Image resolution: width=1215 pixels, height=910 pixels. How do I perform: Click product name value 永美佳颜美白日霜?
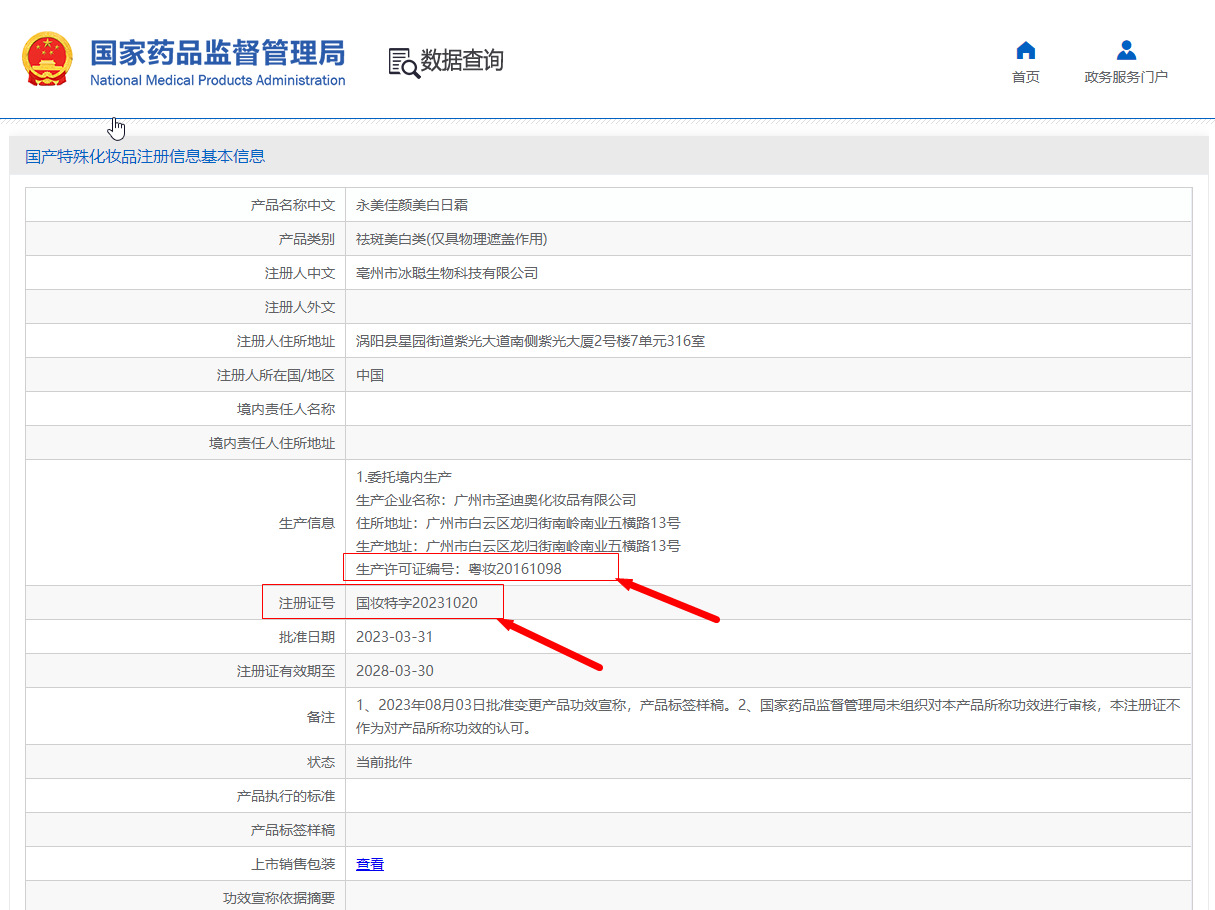[x=412, y=205]
